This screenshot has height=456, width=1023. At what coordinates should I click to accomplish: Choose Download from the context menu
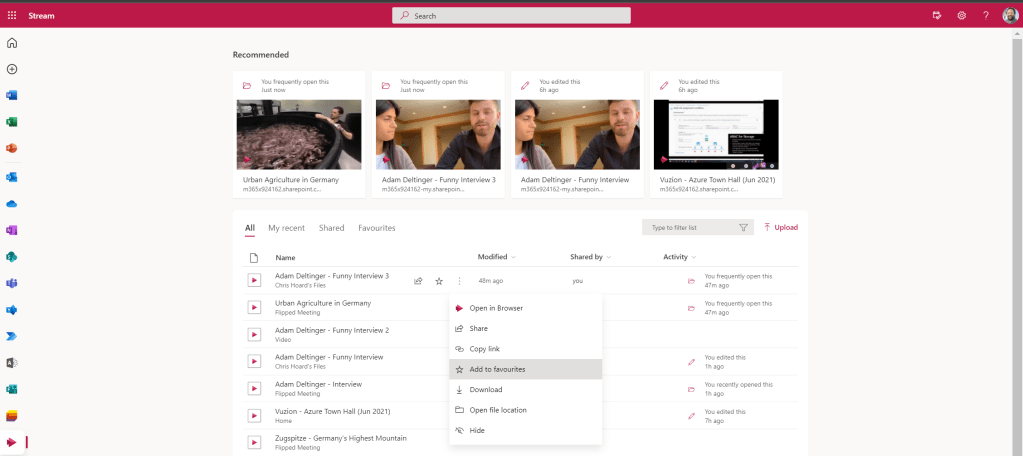click(485, 390)
